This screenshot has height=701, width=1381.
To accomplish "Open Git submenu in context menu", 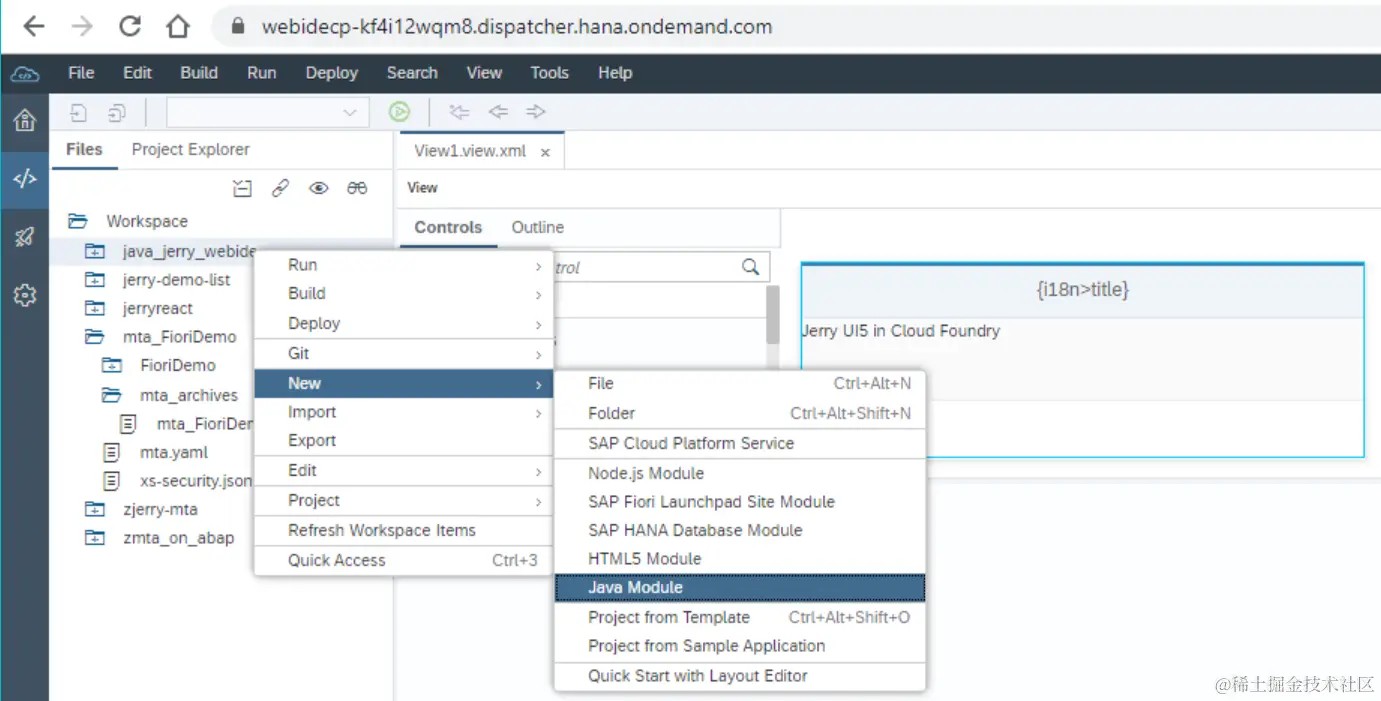I will click(x=403, y=353).
